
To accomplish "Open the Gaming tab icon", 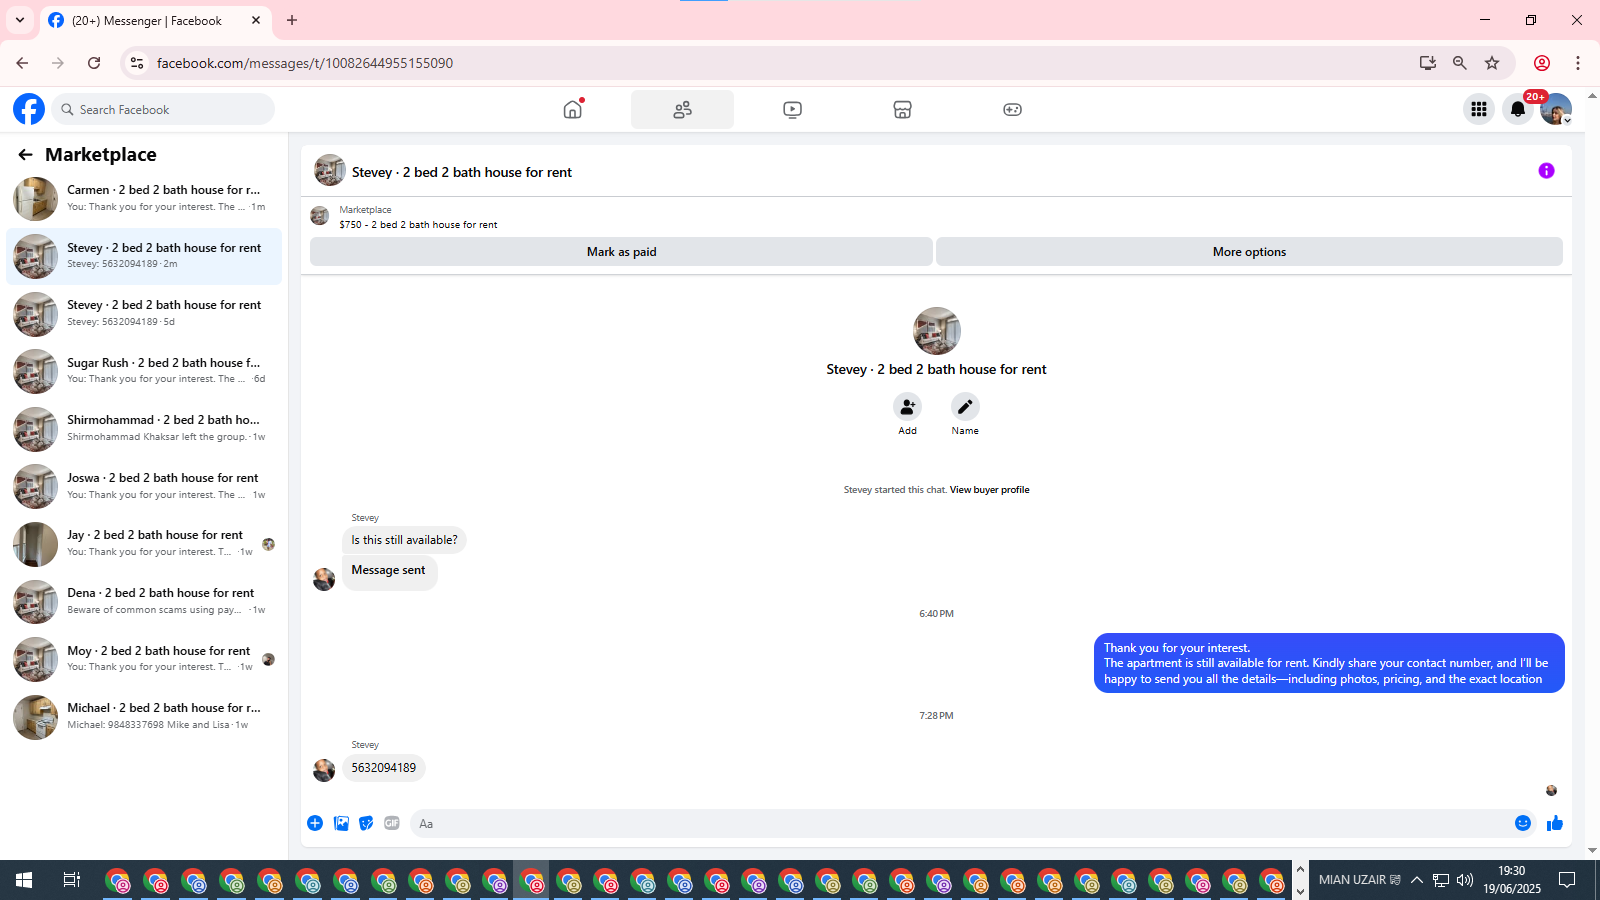I will coord(1012,109).
